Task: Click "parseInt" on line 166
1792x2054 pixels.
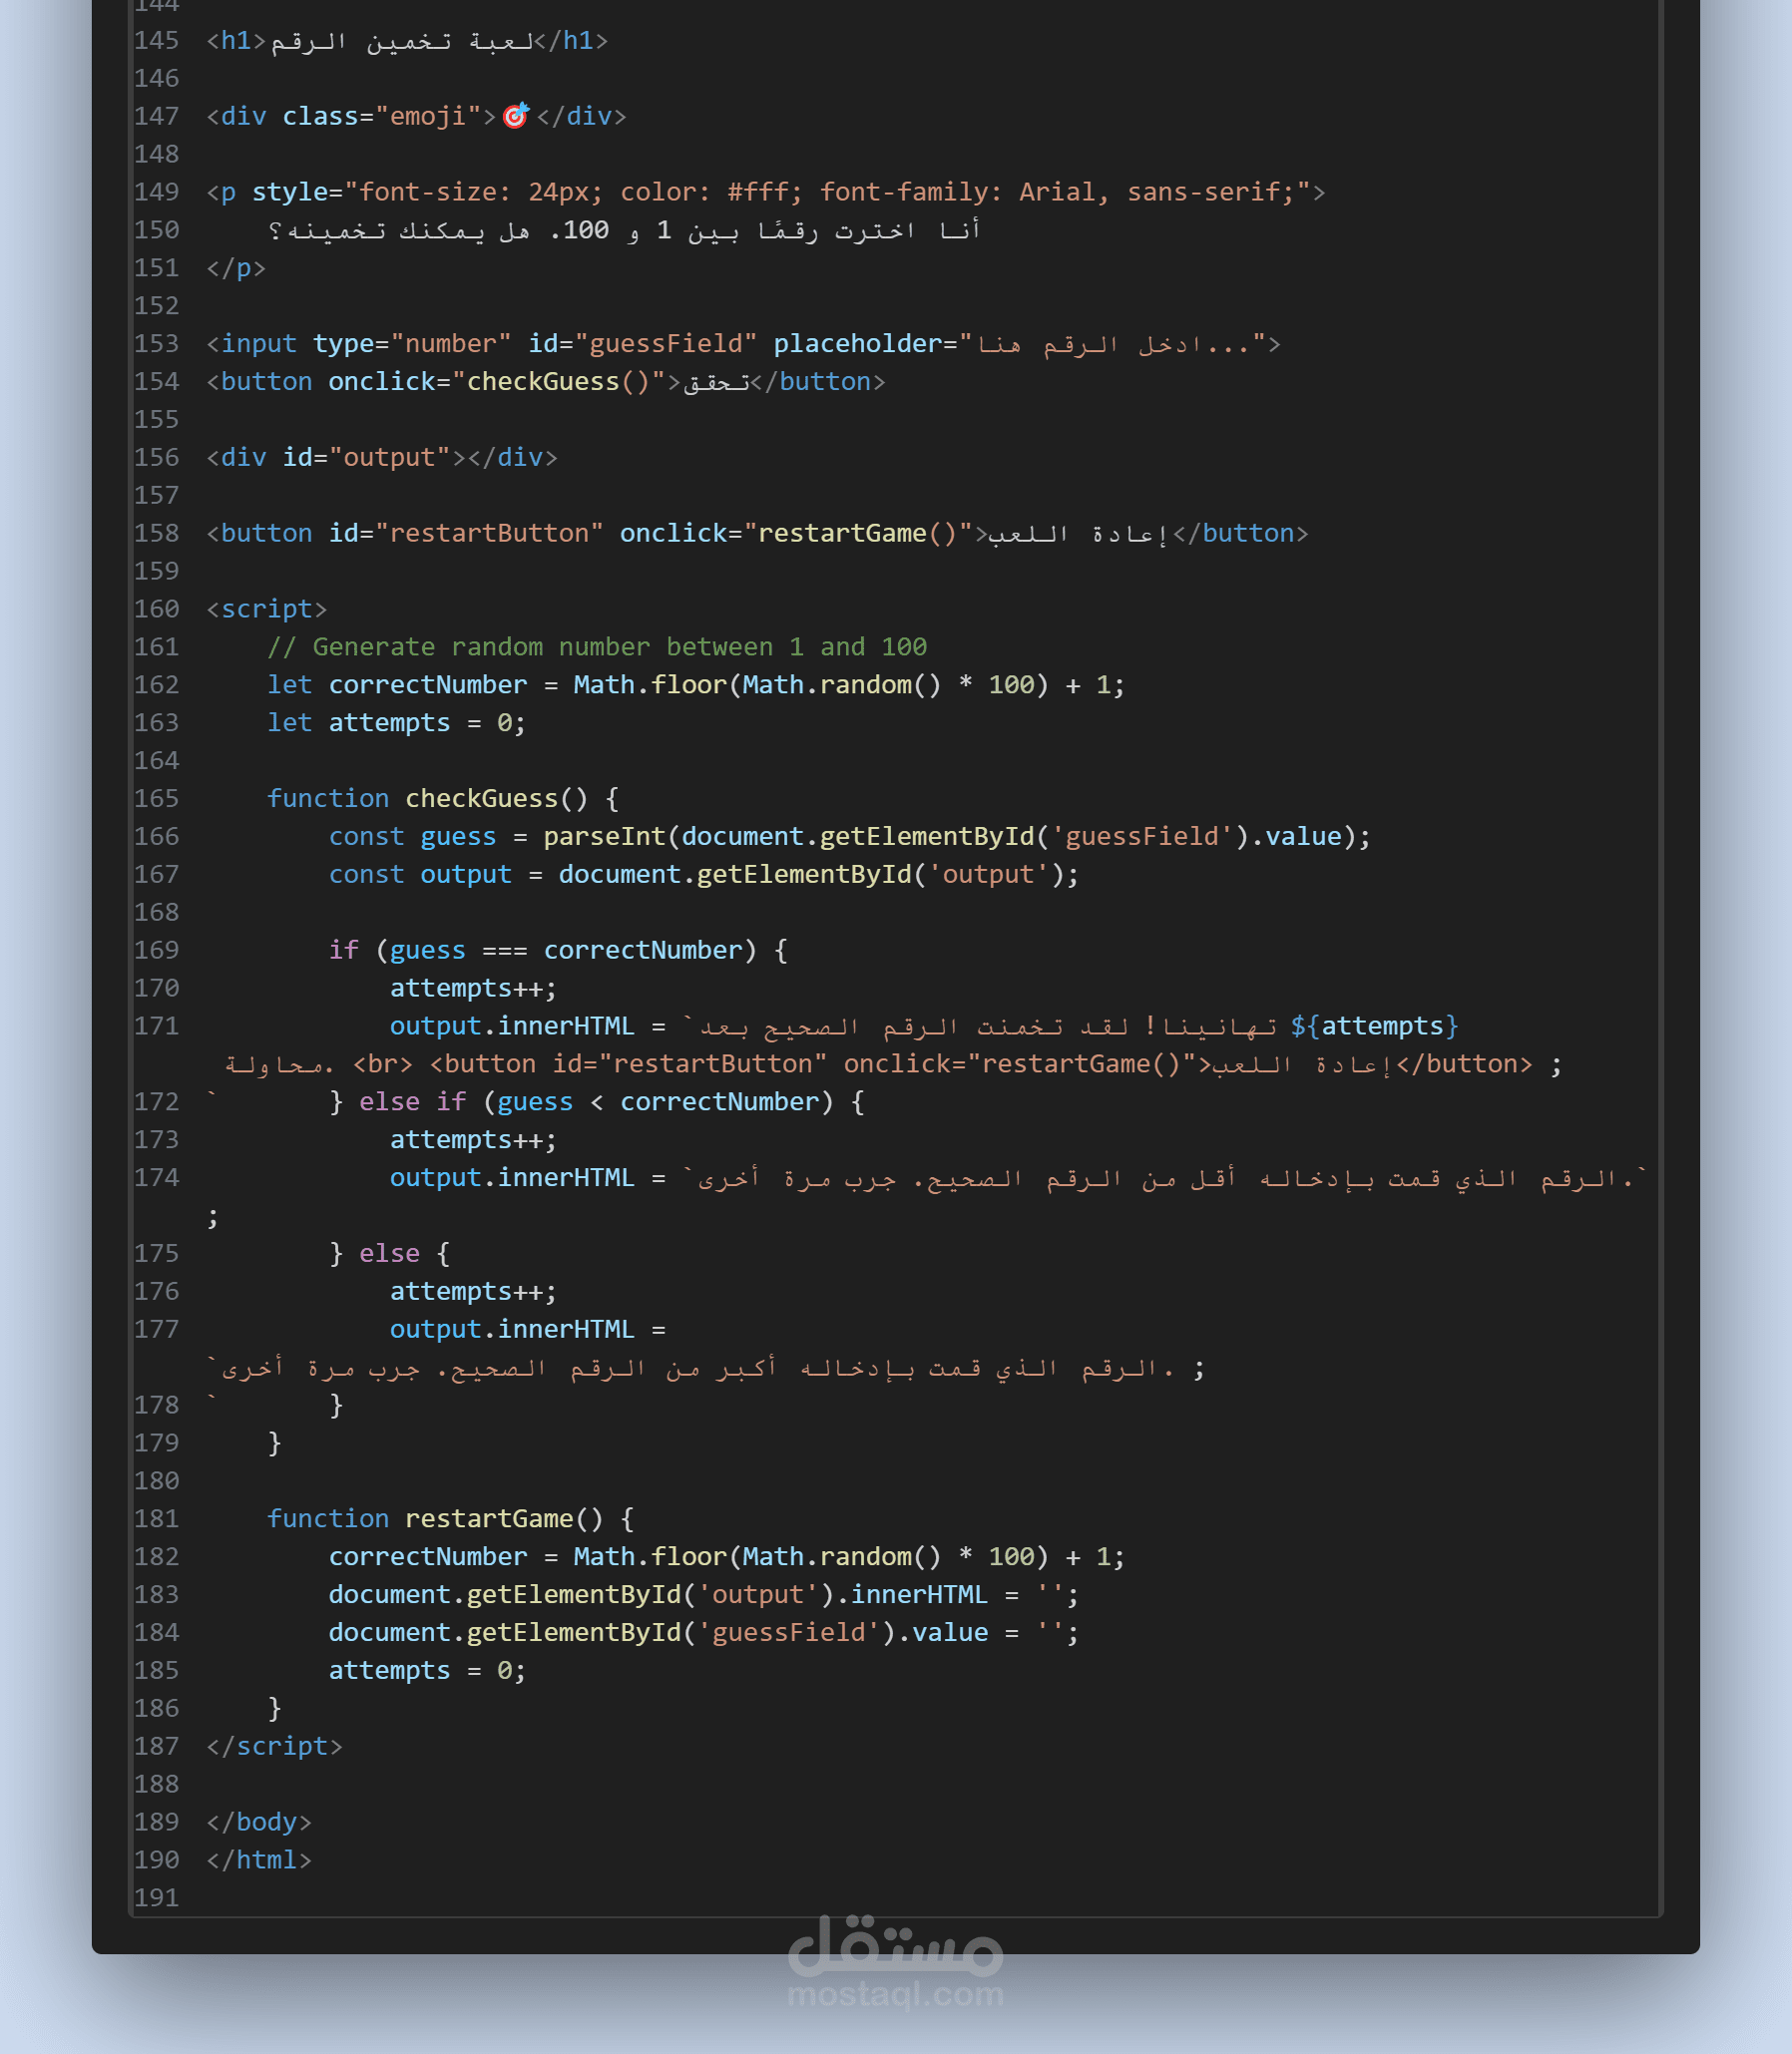Action: pyautogui.click(x=604, y=837)
